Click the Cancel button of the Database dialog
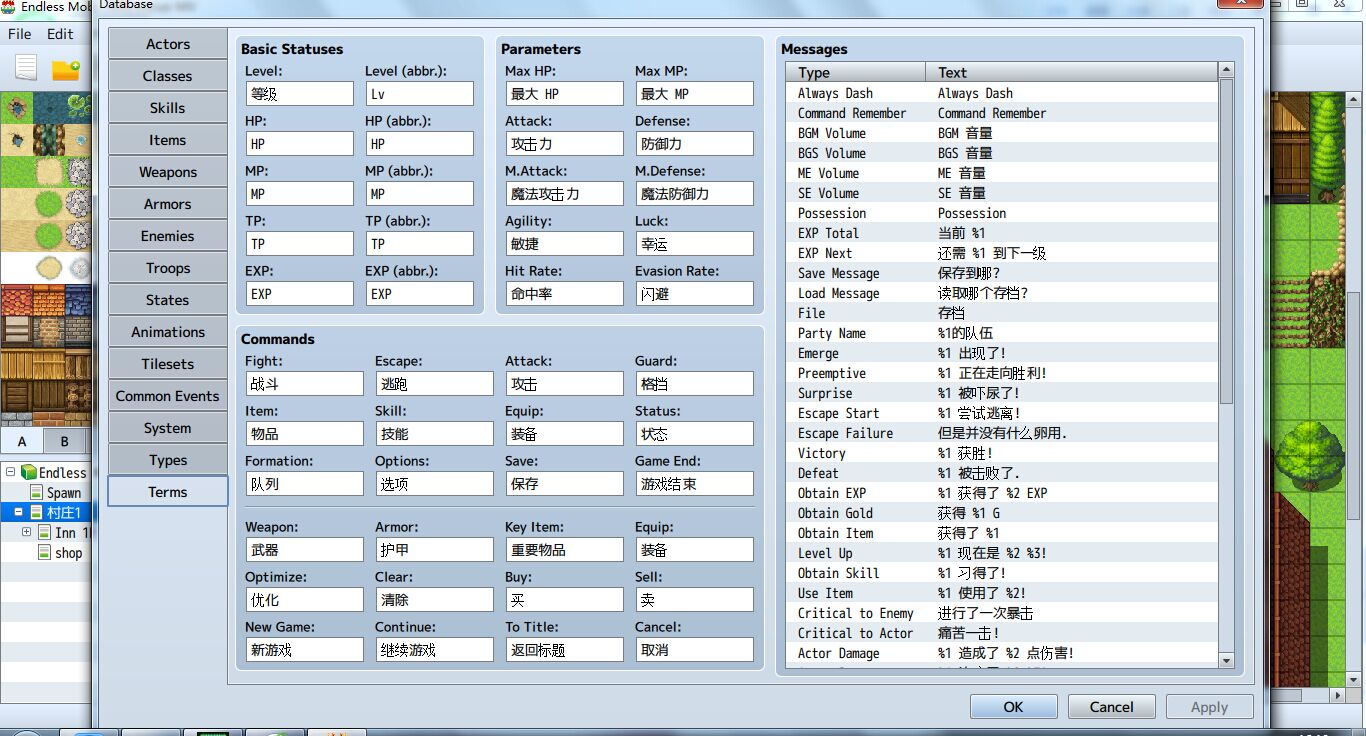This screenshot has height=736, width=1366. [1112, 707]
